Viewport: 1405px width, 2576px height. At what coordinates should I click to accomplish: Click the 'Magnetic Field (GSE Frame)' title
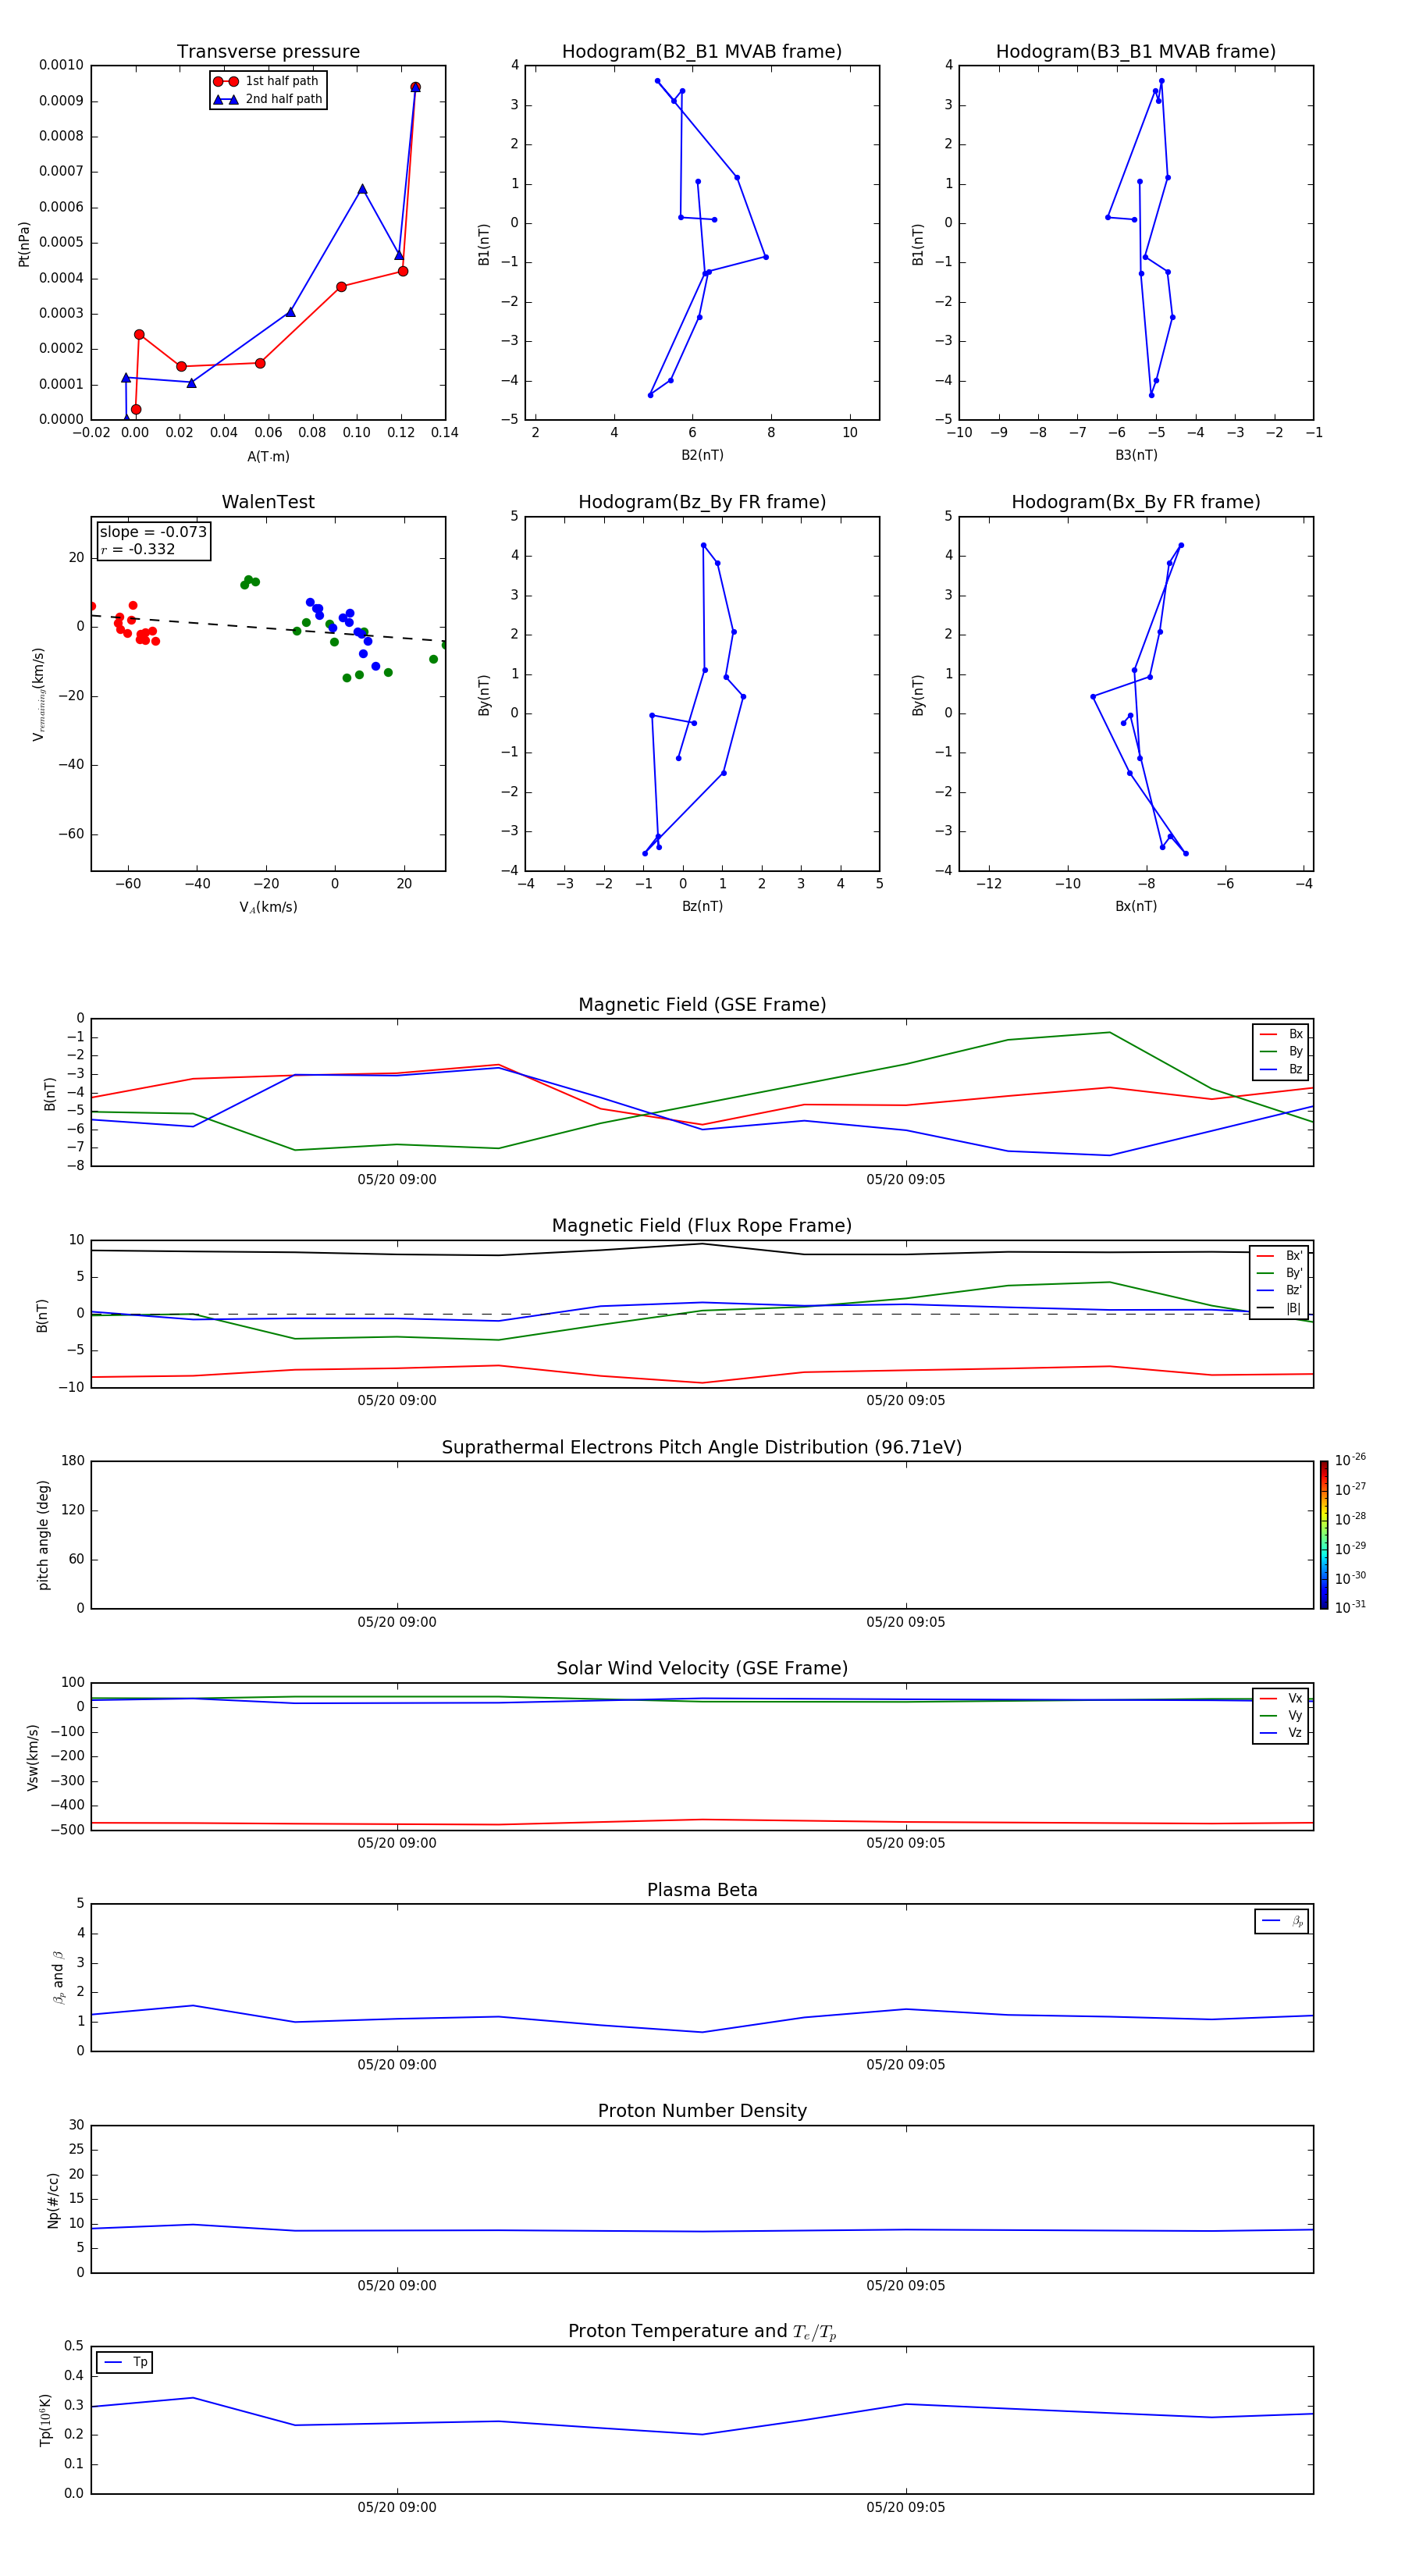(702, 1005)
